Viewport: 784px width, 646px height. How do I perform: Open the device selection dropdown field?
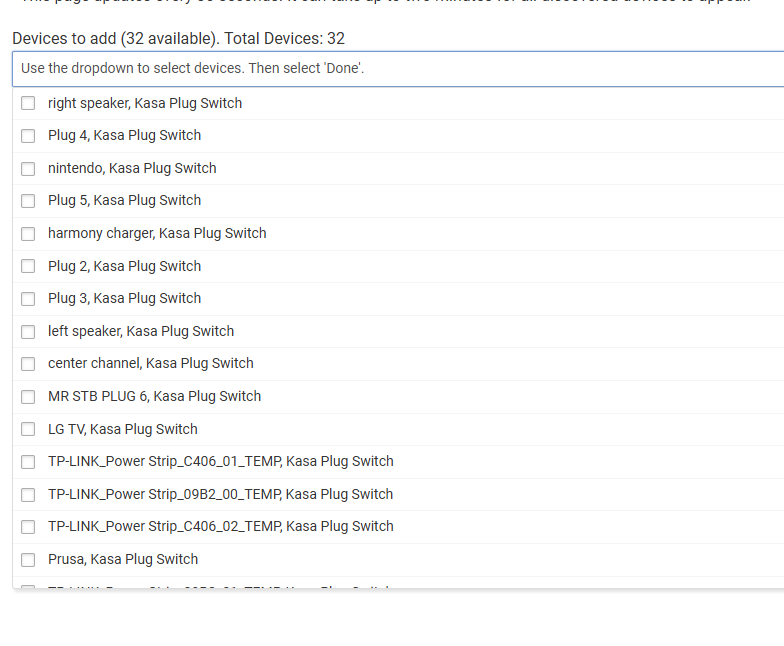click(398, 69)
